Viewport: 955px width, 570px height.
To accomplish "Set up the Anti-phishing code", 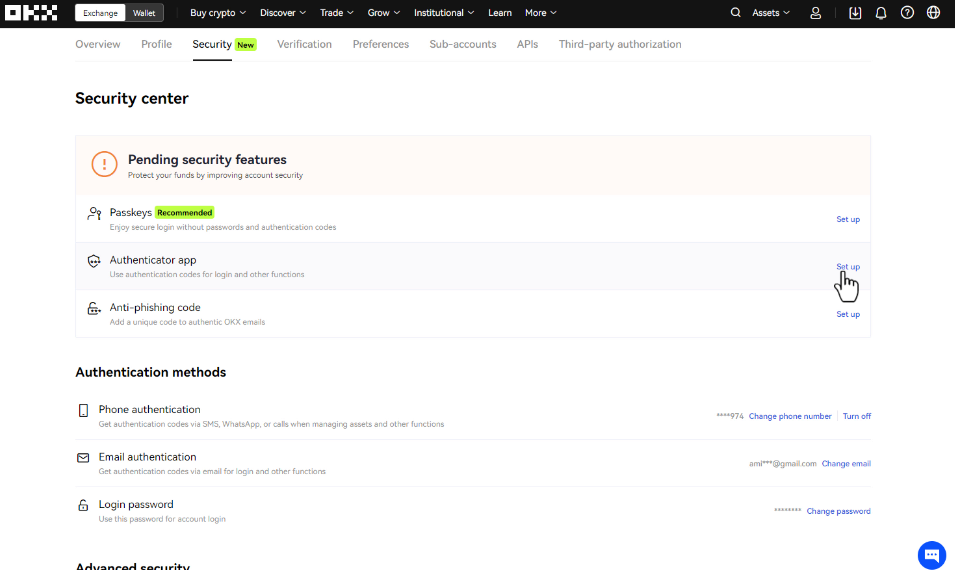I will click(x=848, y=314).
